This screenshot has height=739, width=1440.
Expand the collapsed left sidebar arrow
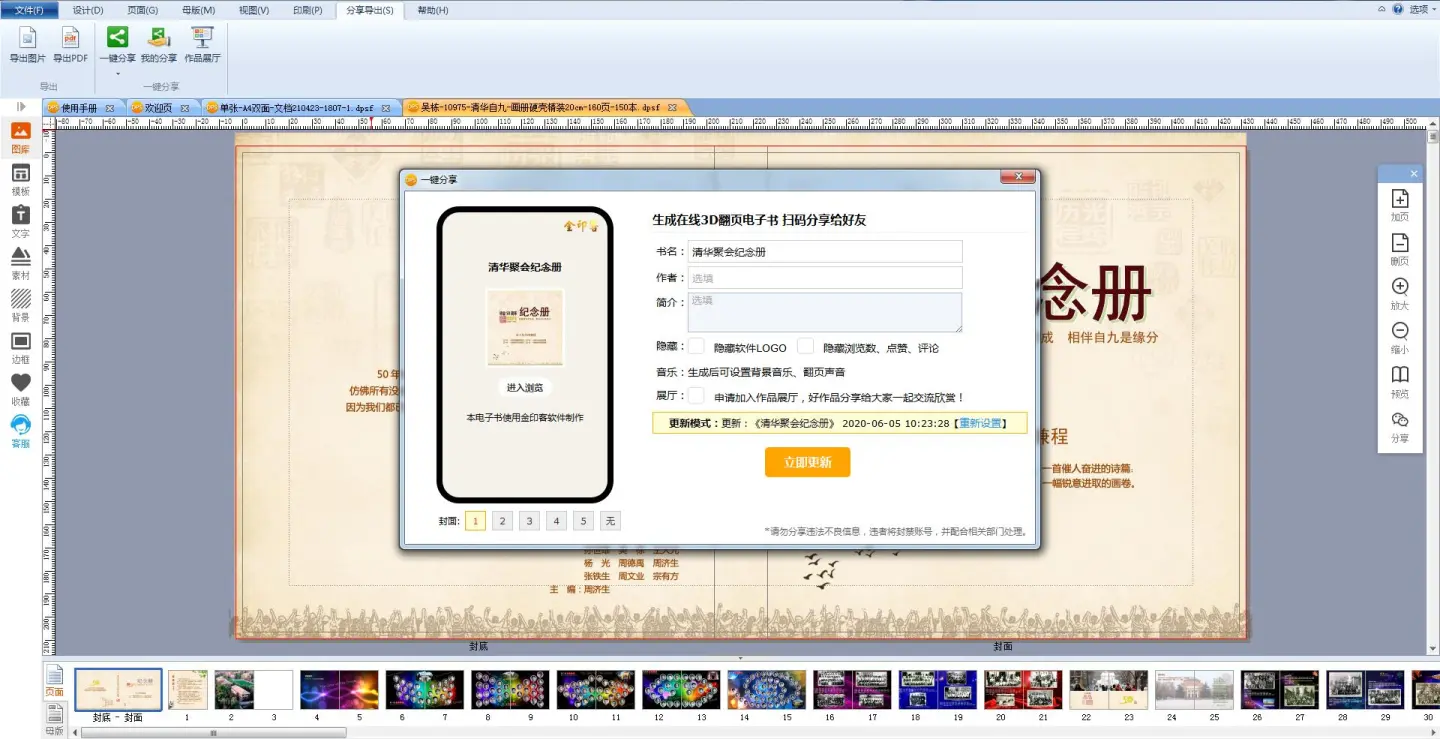(x=21, y=106)
